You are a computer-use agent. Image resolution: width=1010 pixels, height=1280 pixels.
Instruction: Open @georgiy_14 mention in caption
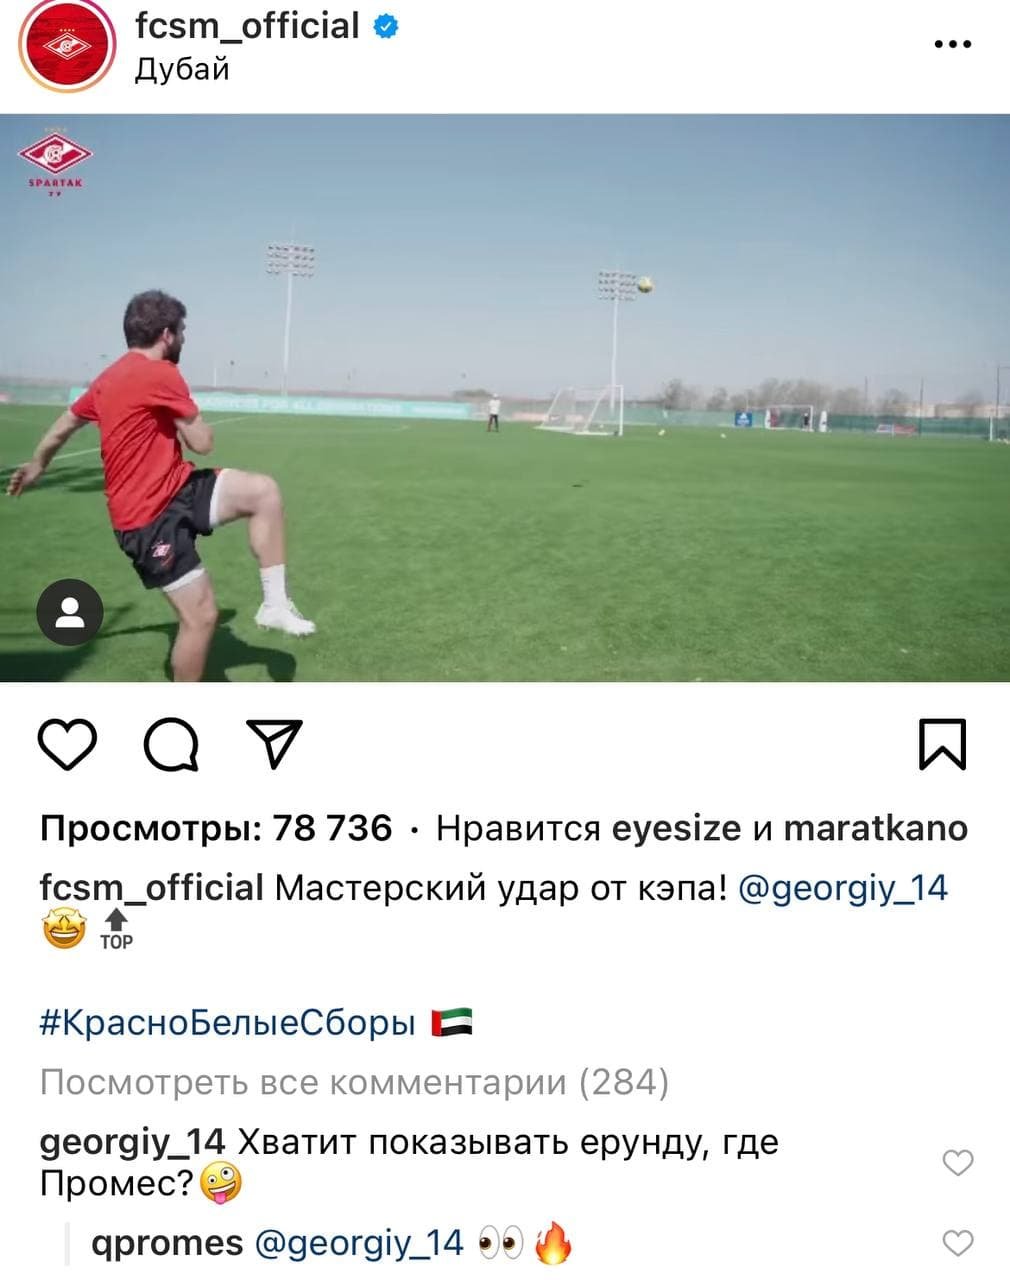point(843,888)
